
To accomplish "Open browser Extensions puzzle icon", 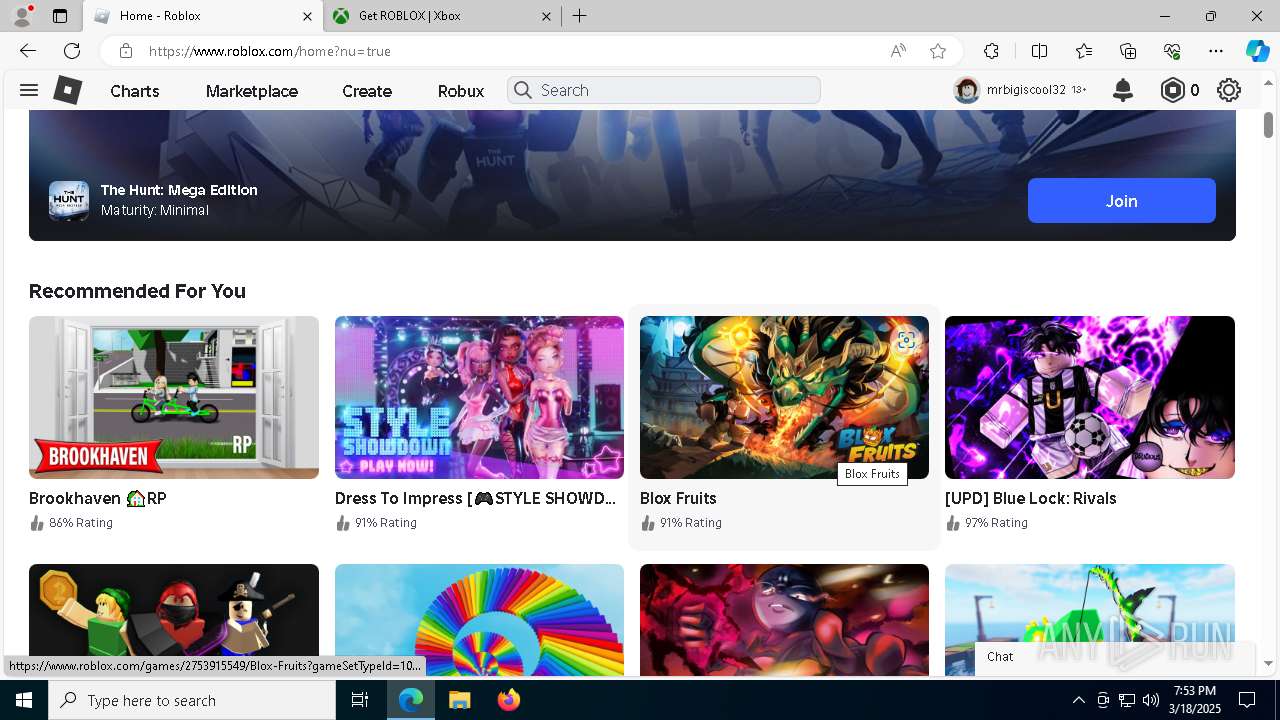I will click(991, 51).
